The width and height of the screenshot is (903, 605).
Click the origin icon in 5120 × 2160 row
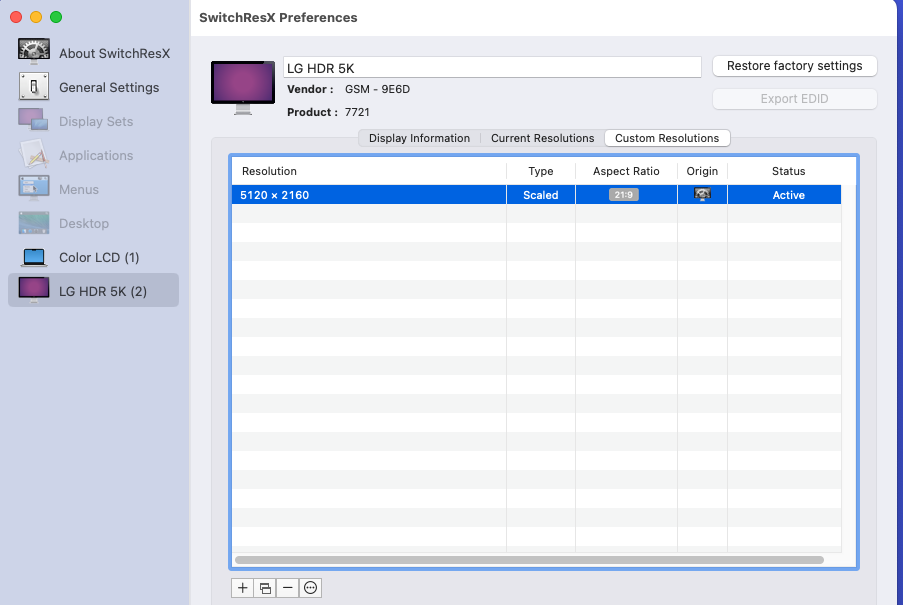[702, 195]
